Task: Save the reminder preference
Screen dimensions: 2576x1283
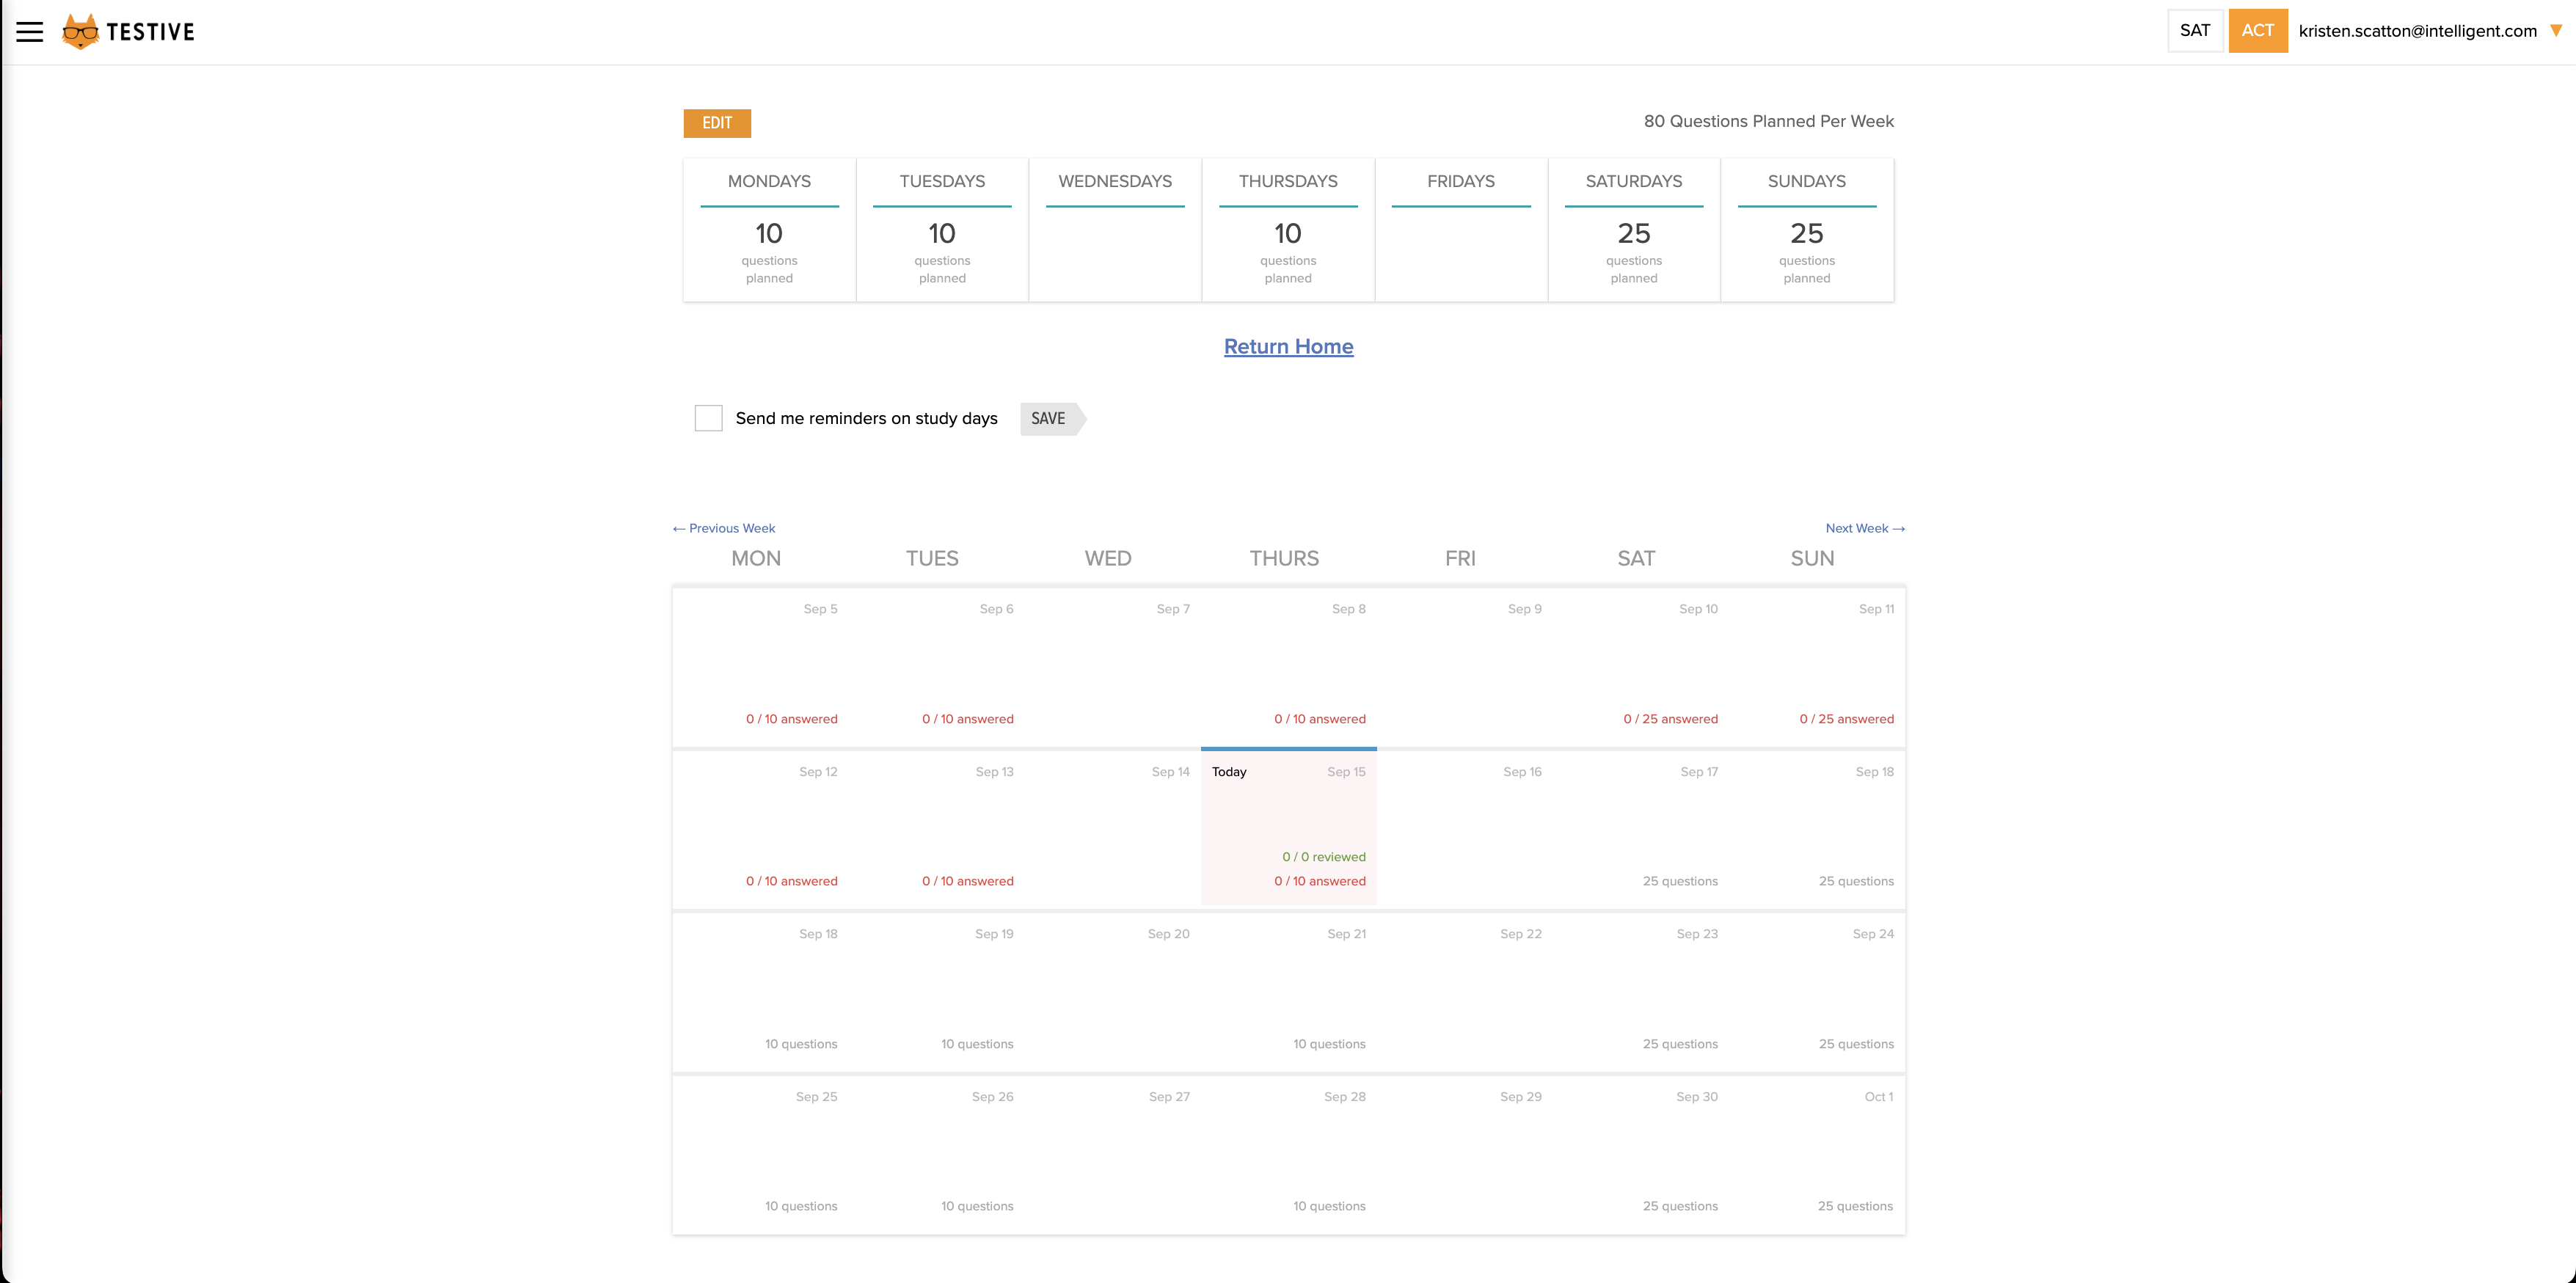Action: click(x=1048, y=418)
